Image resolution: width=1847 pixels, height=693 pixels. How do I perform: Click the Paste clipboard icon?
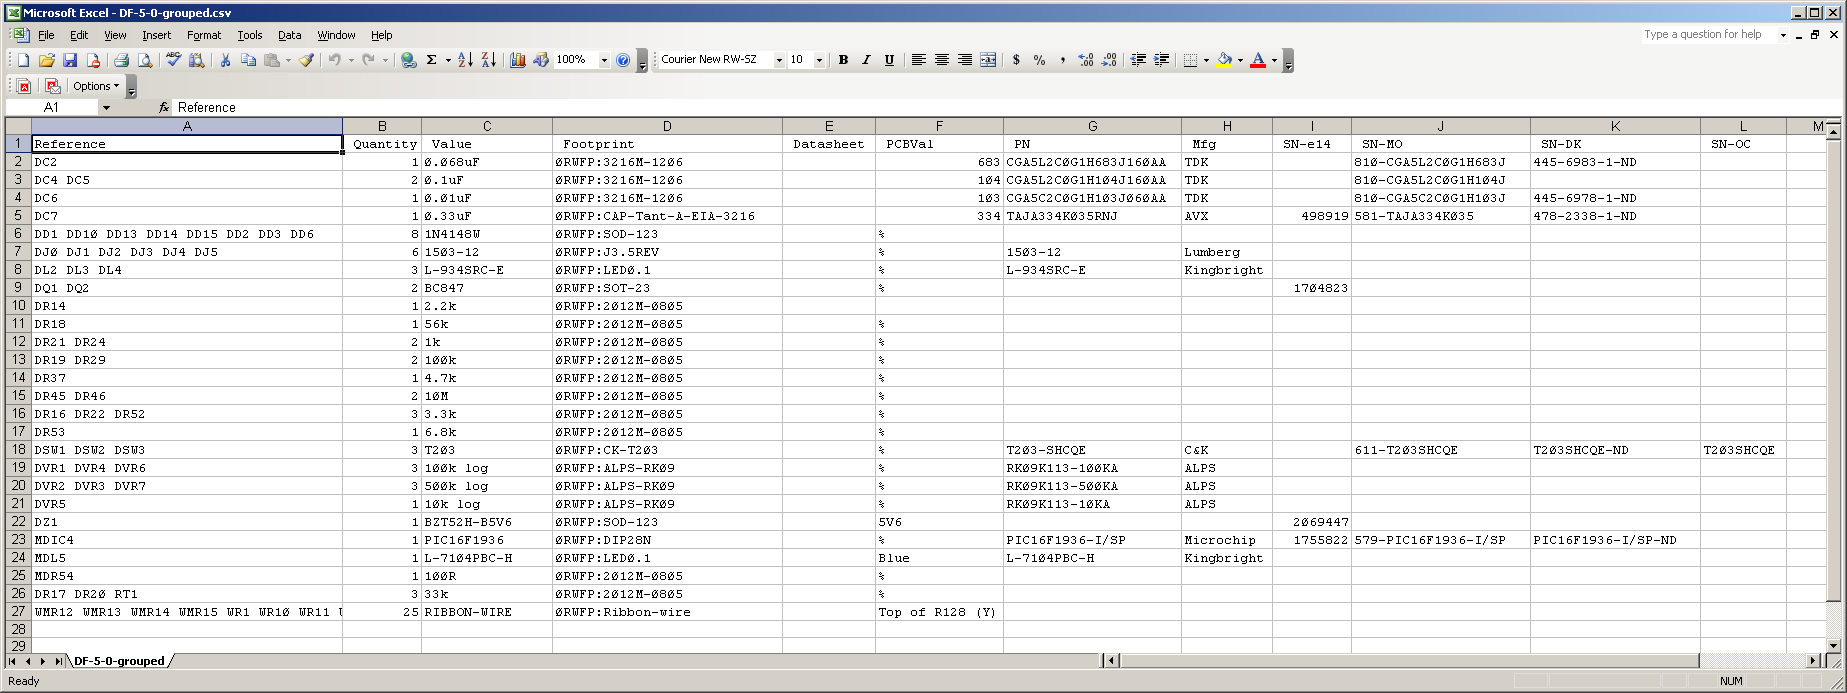coord(272,60)
